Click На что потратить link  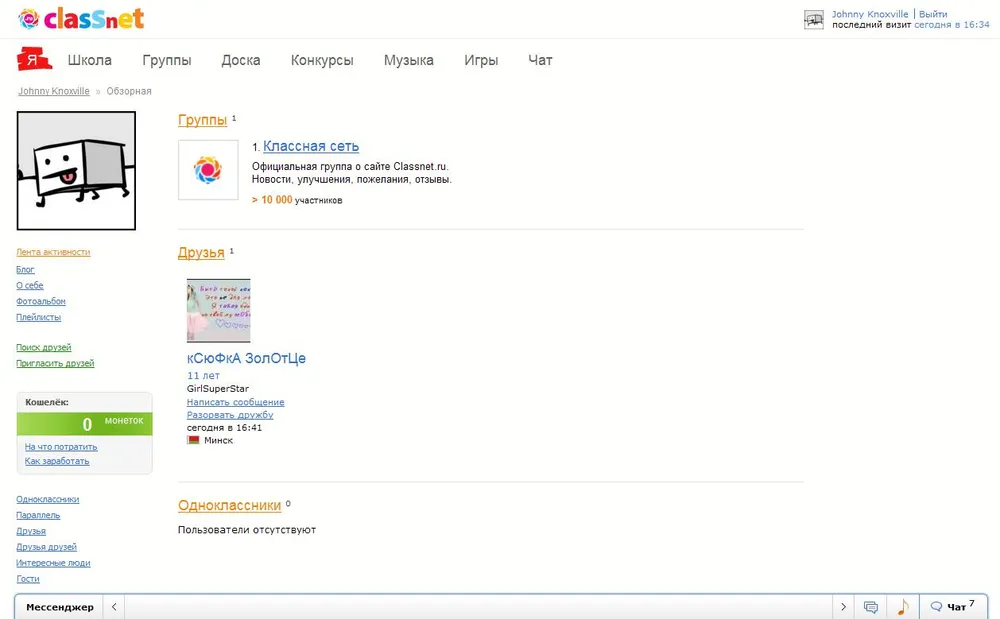coord(61,447)
